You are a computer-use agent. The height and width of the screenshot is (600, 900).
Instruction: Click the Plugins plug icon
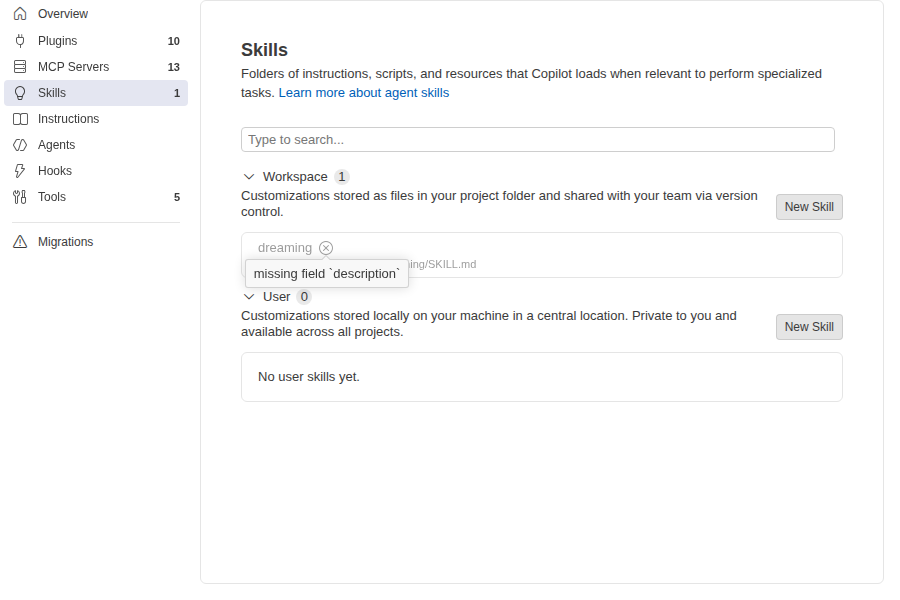(x=20, y=41)
